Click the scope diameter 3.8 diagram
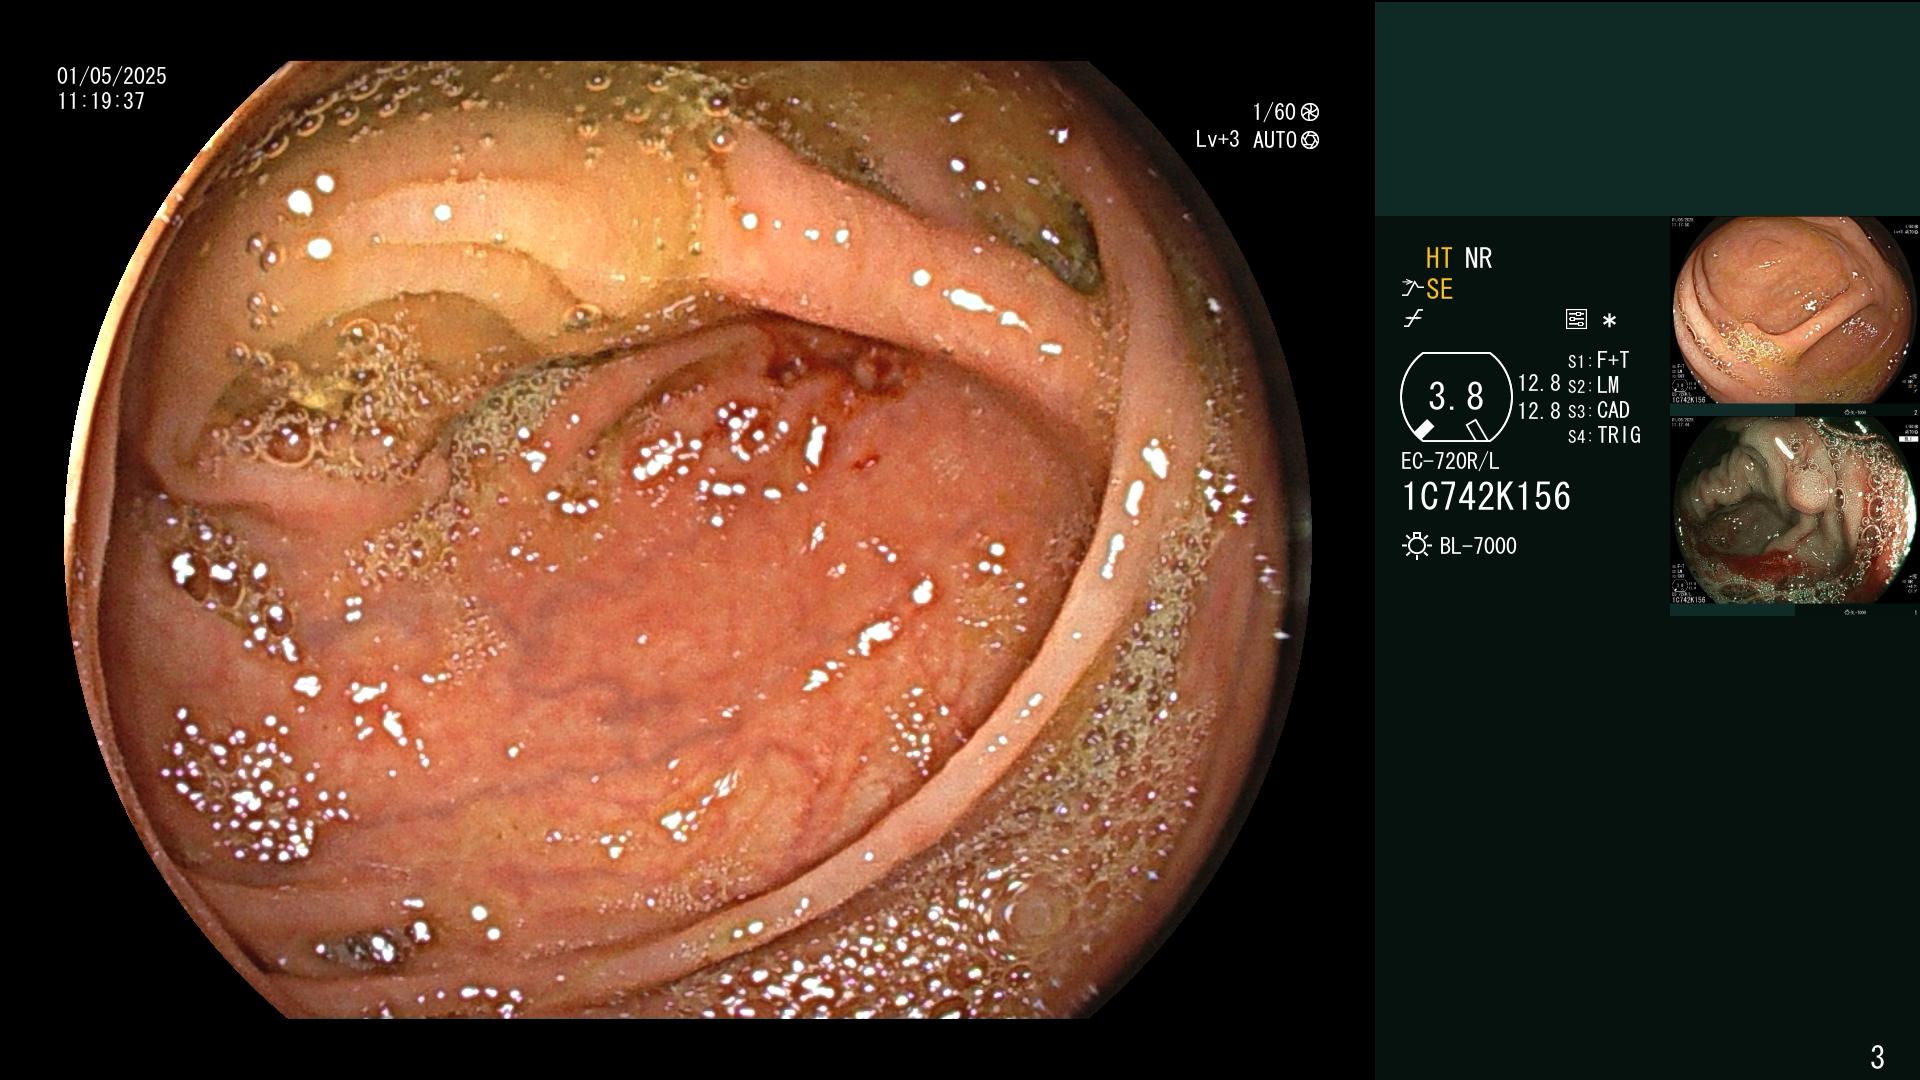1920x1080 pixels. pos(1455,397)
